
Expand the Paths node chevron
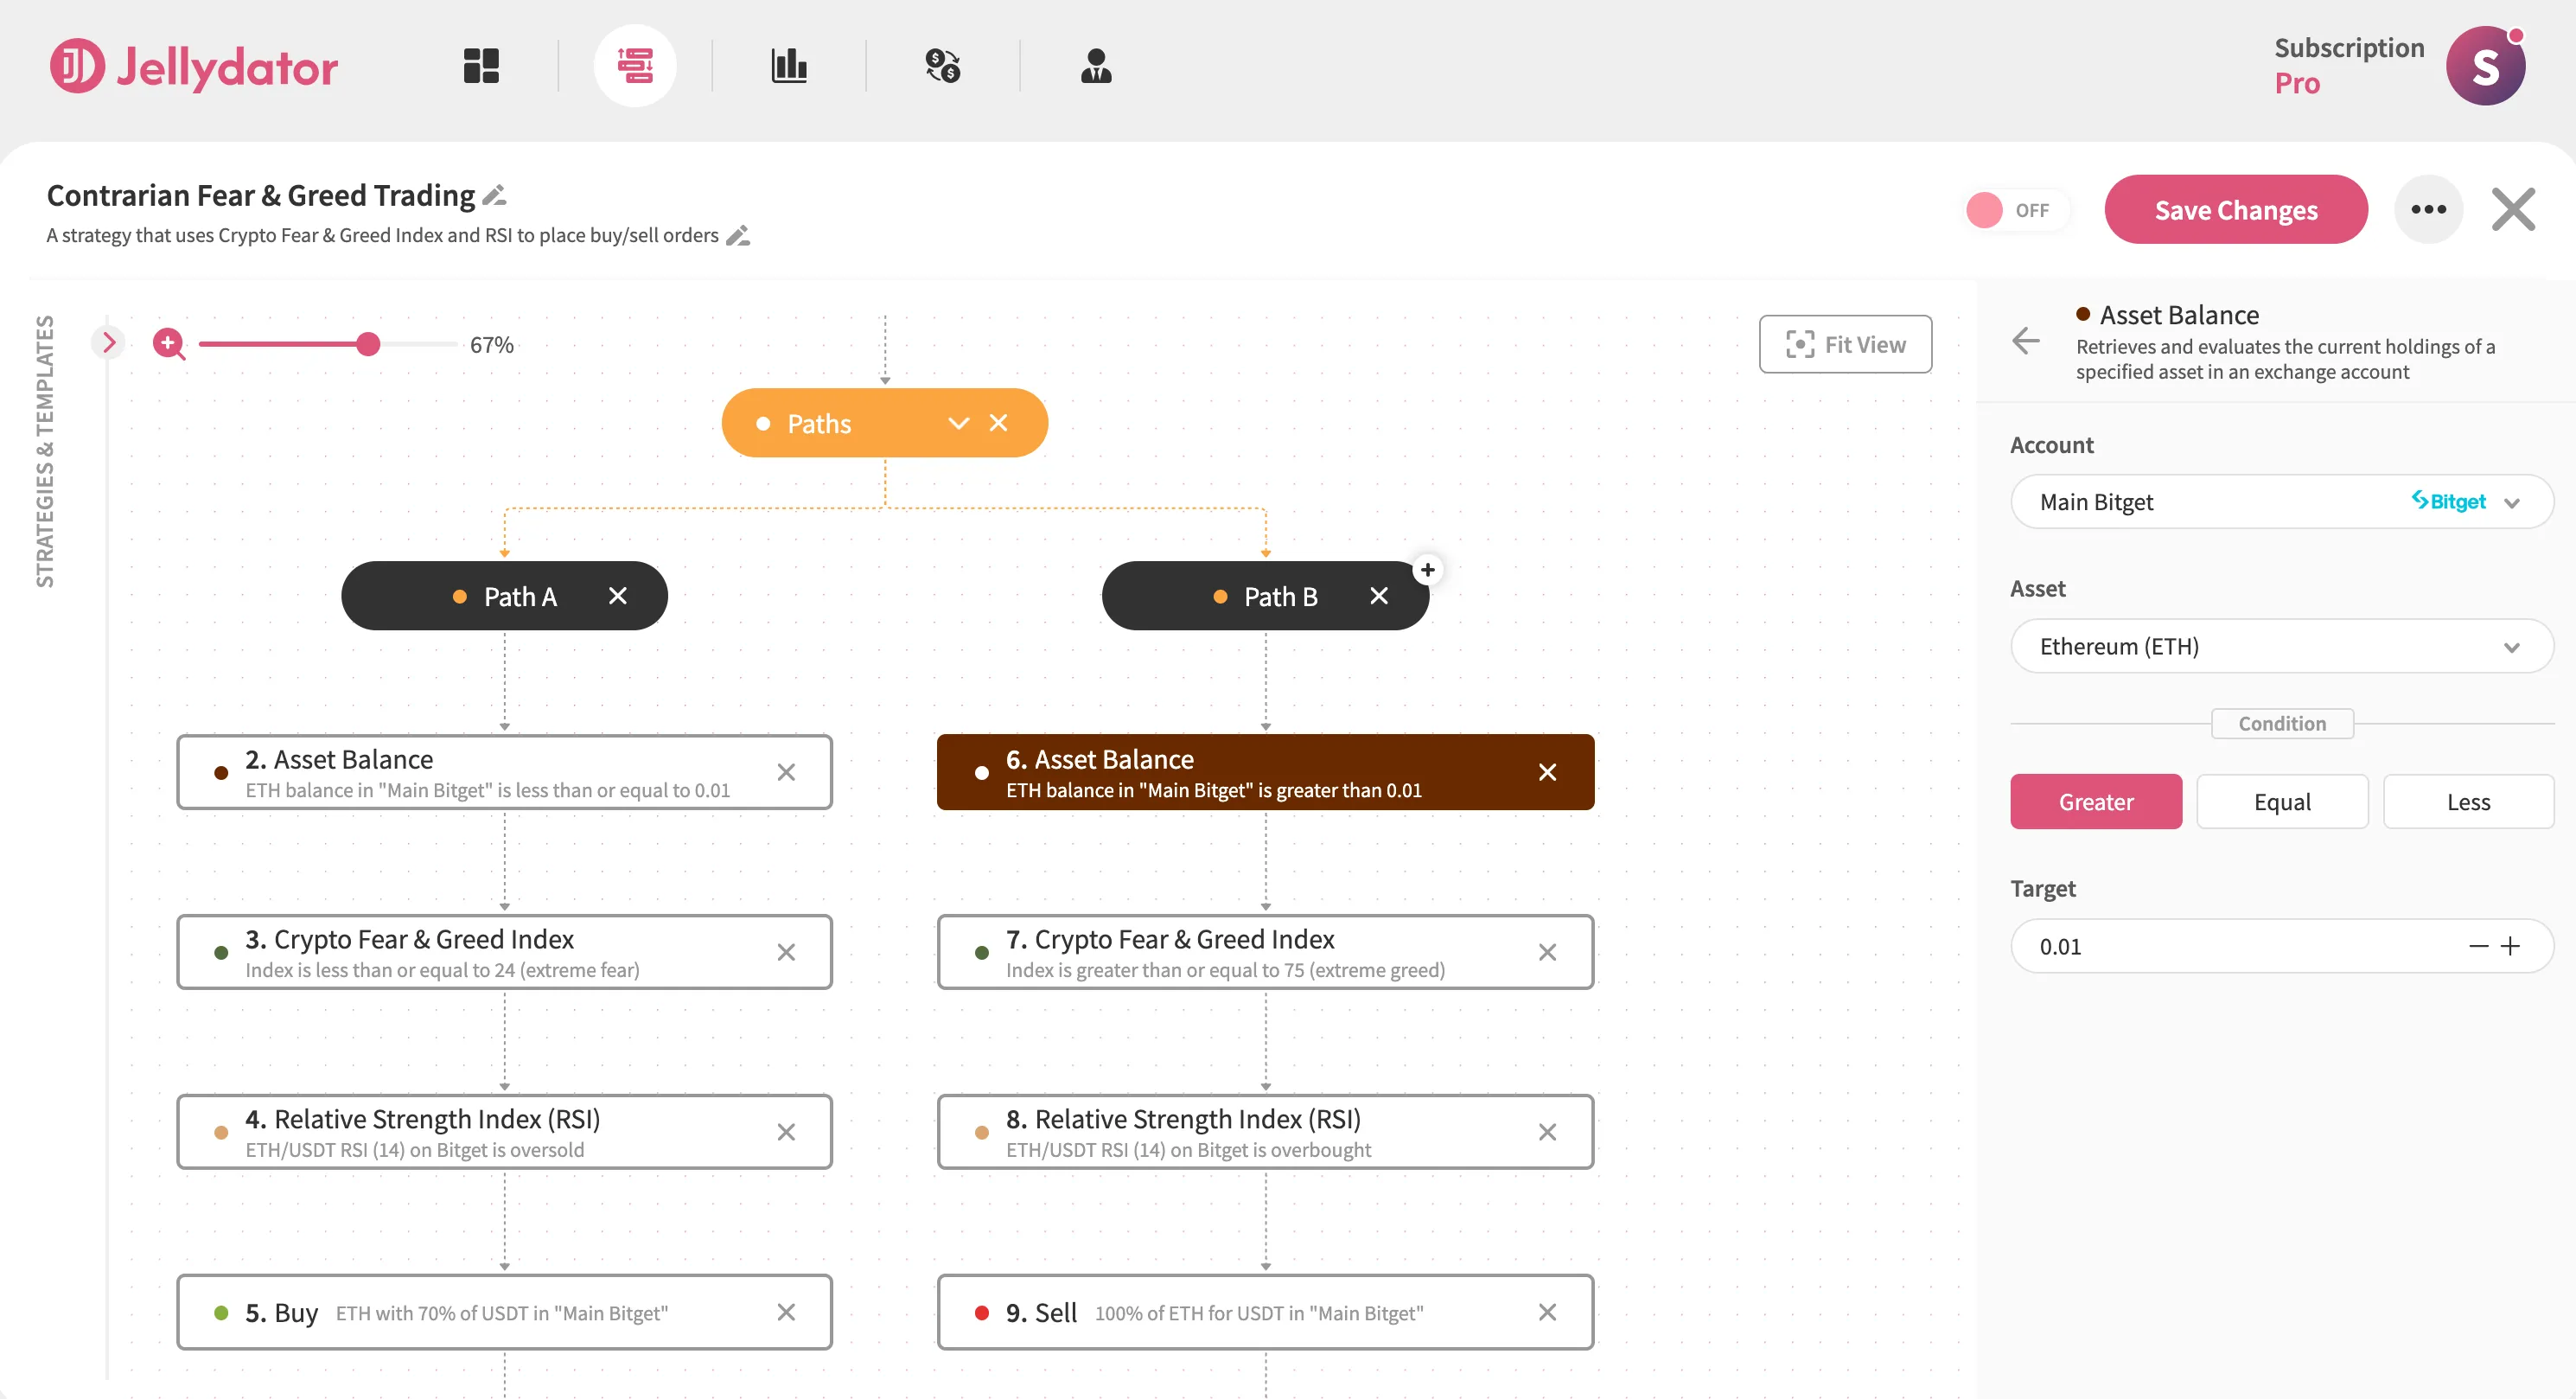tap(958, 423)
